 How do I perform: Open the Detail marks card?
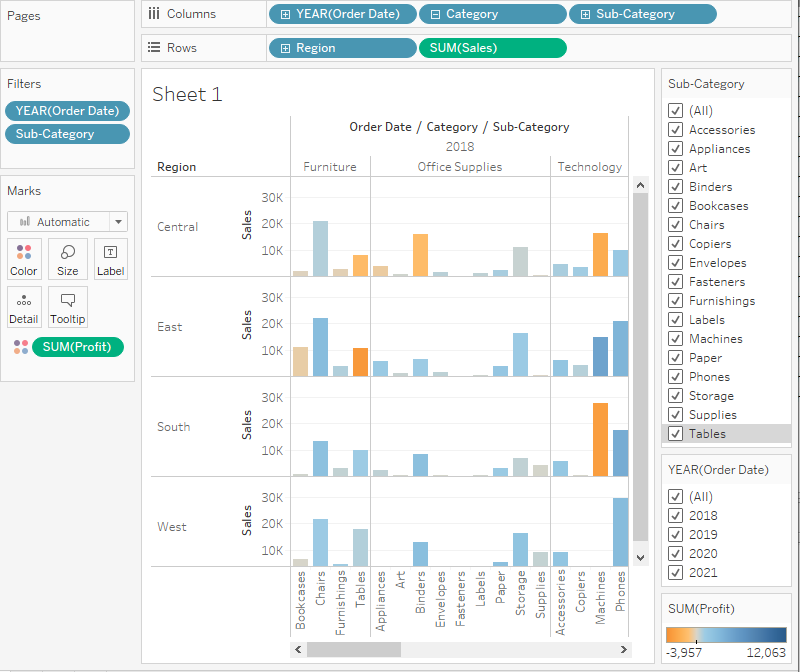click(24, 307)
